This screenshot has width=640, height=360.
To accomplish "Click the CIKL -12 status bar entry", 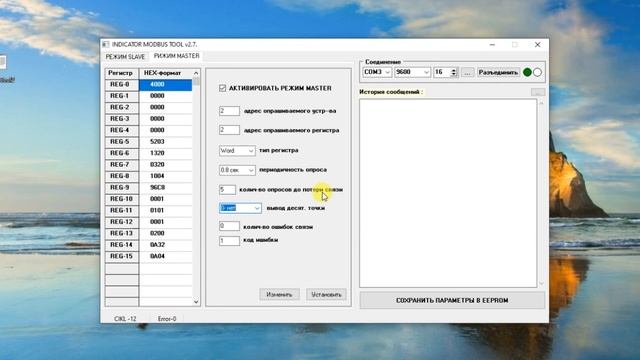I will pyautogui.click(x=125, y=319).
